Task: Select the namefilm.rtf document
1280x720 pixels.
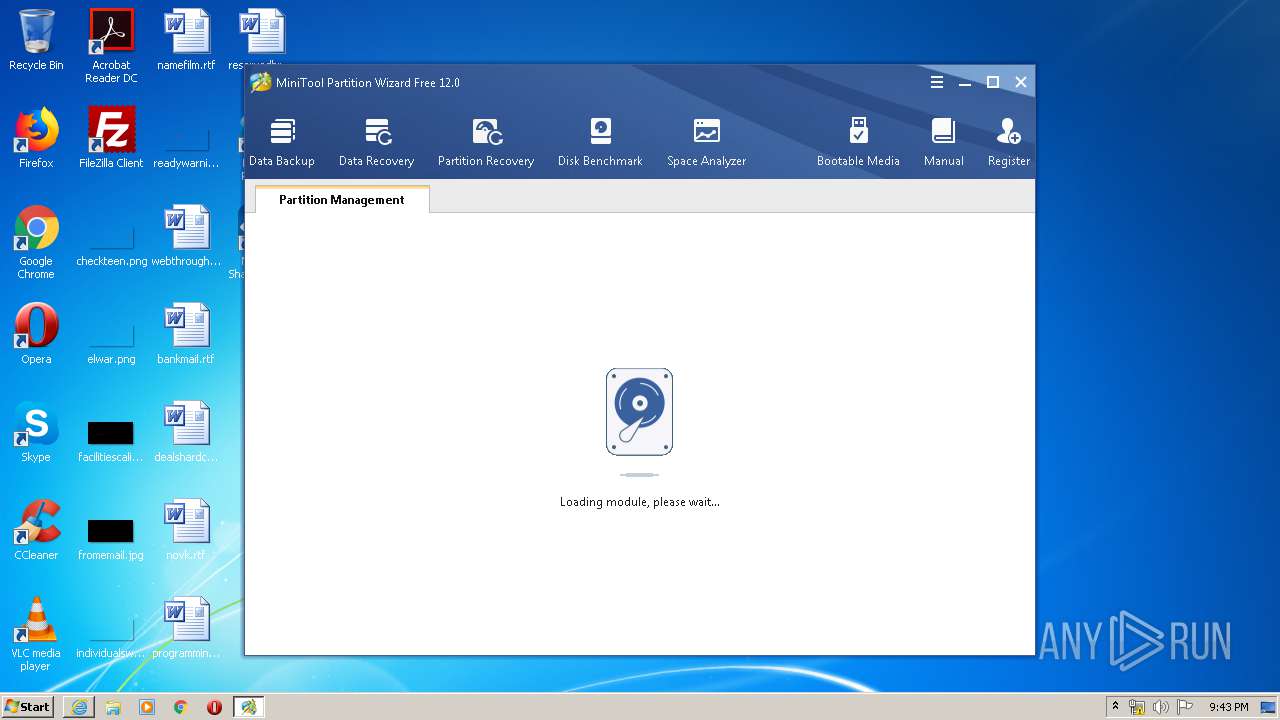Action: (x=186, y=40)
